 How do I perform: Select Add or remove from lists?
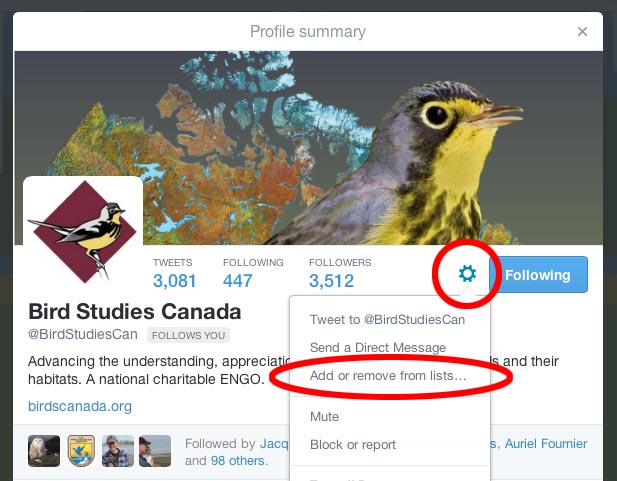coord(388,376)
